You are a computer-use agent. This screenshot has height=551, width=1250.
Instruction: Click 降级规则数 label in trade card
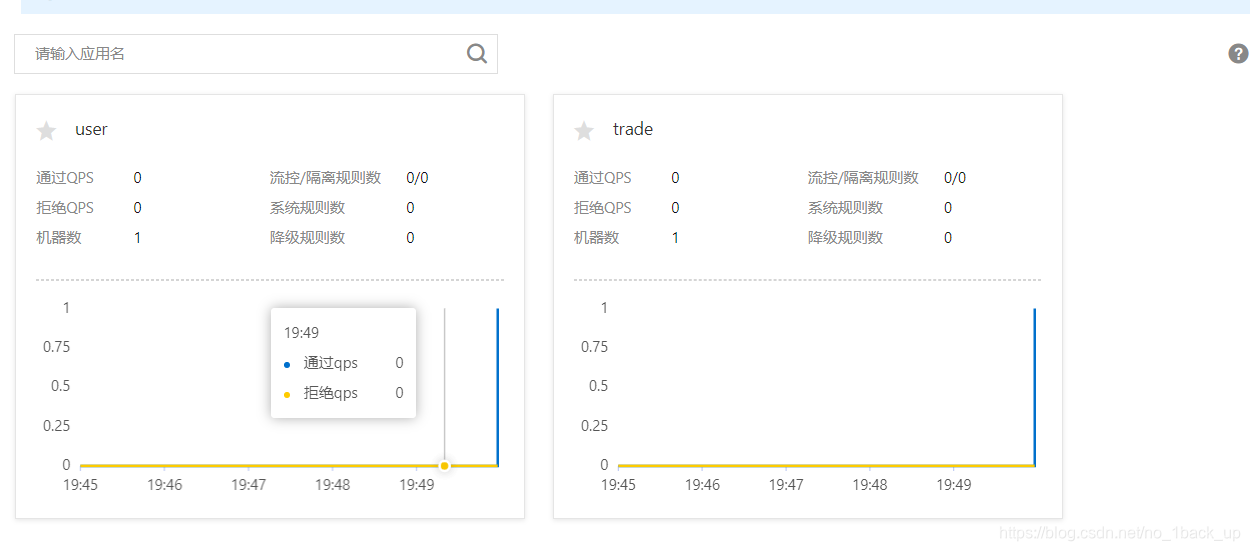click(x=845, y=238)
